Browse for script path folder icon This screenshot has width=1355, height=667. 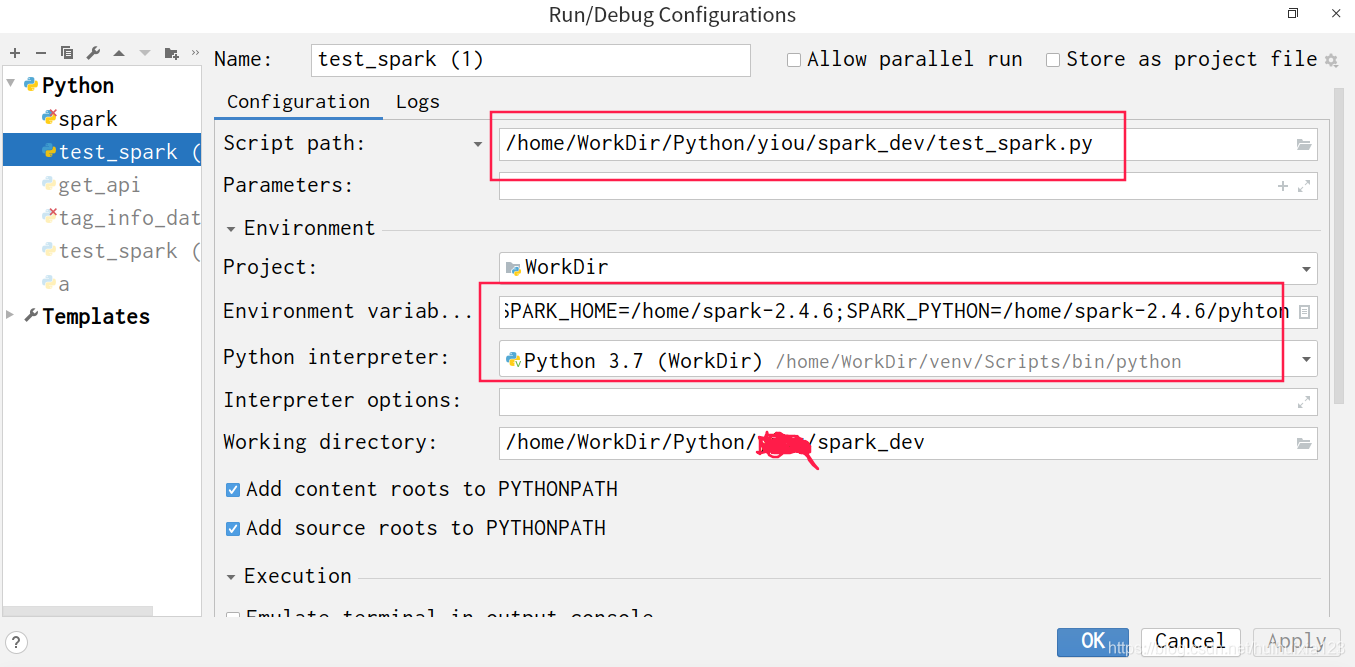1304,145
